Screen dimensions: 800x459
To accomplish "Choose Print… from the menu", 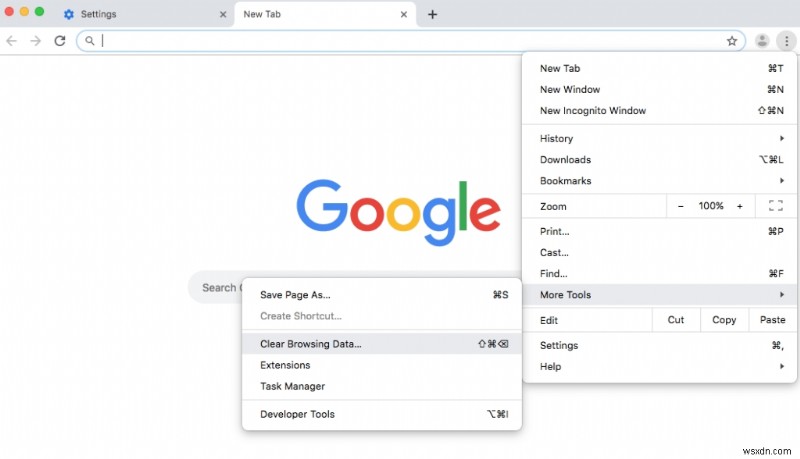I will coord(660,231).
